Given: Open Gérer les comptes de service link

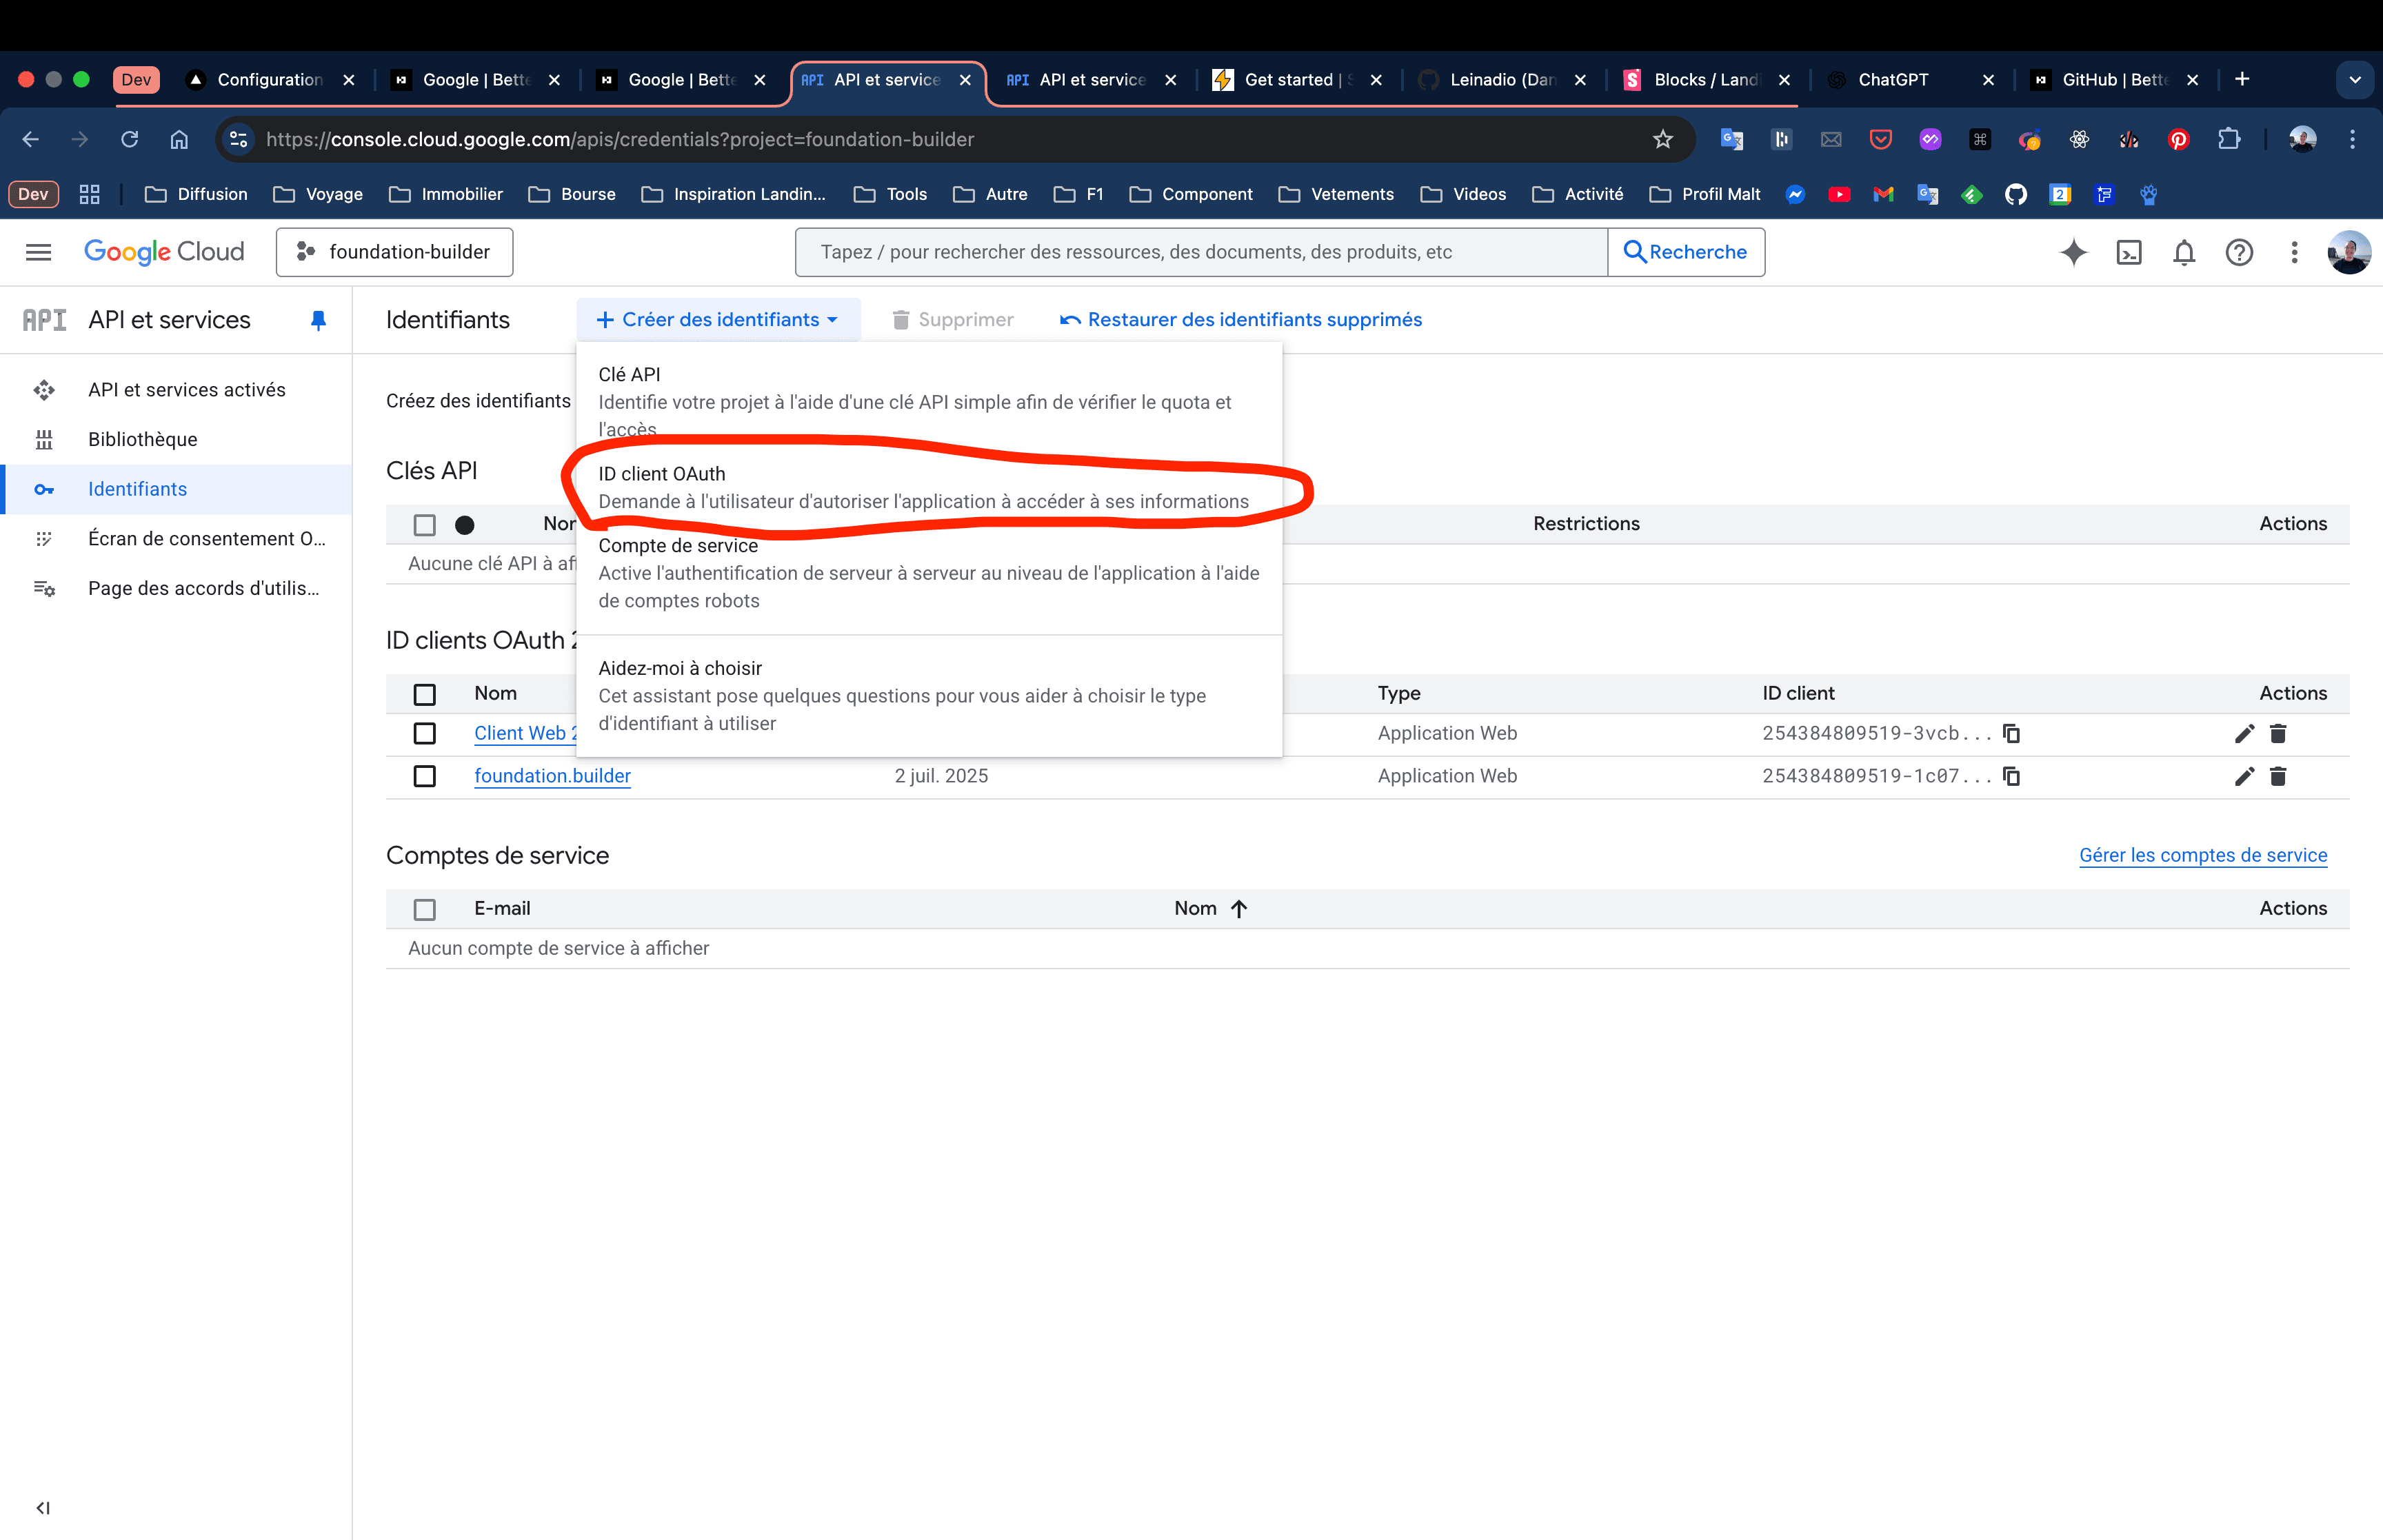Looking at the screenshot, I should (2202, 855).
